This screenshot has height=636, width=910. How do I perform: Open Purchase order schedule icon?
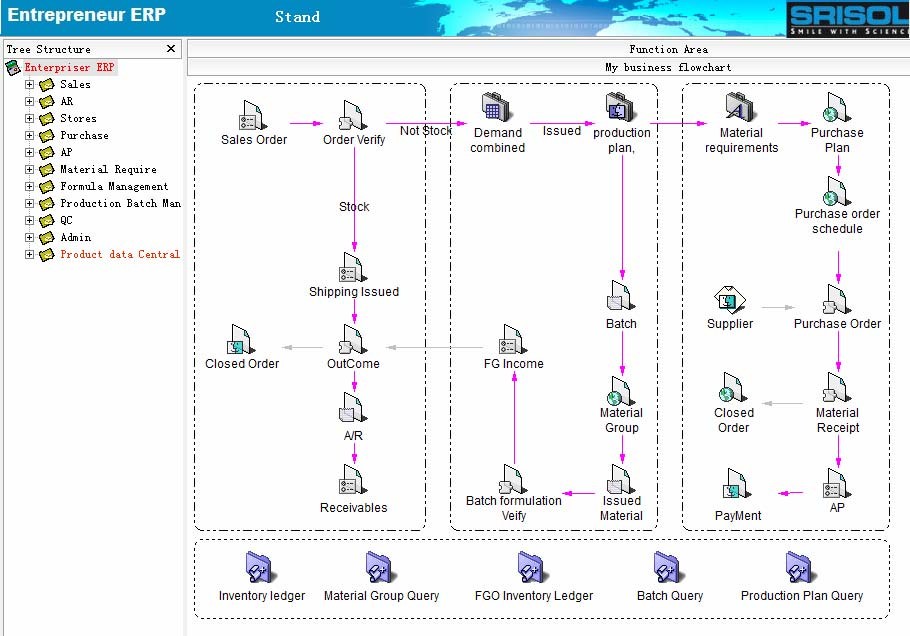837,191
